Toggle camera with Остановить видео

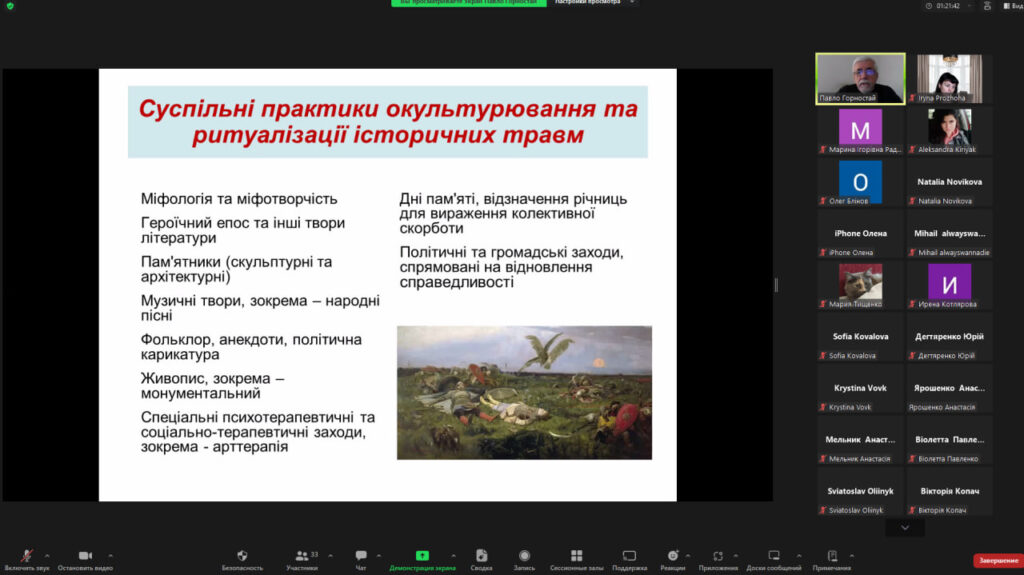[x=85, y=556]
